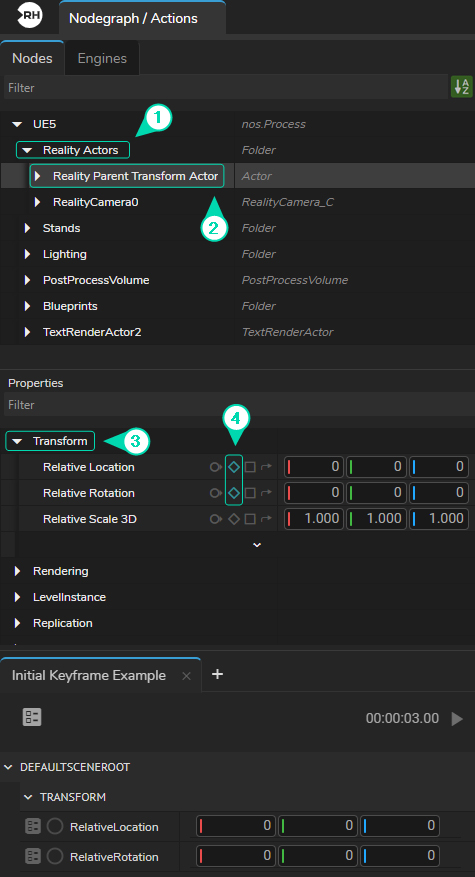Collapse the DEFAULTSCENEROOT section
Viewport: 475px width, 877px height.
pos(9,767)
